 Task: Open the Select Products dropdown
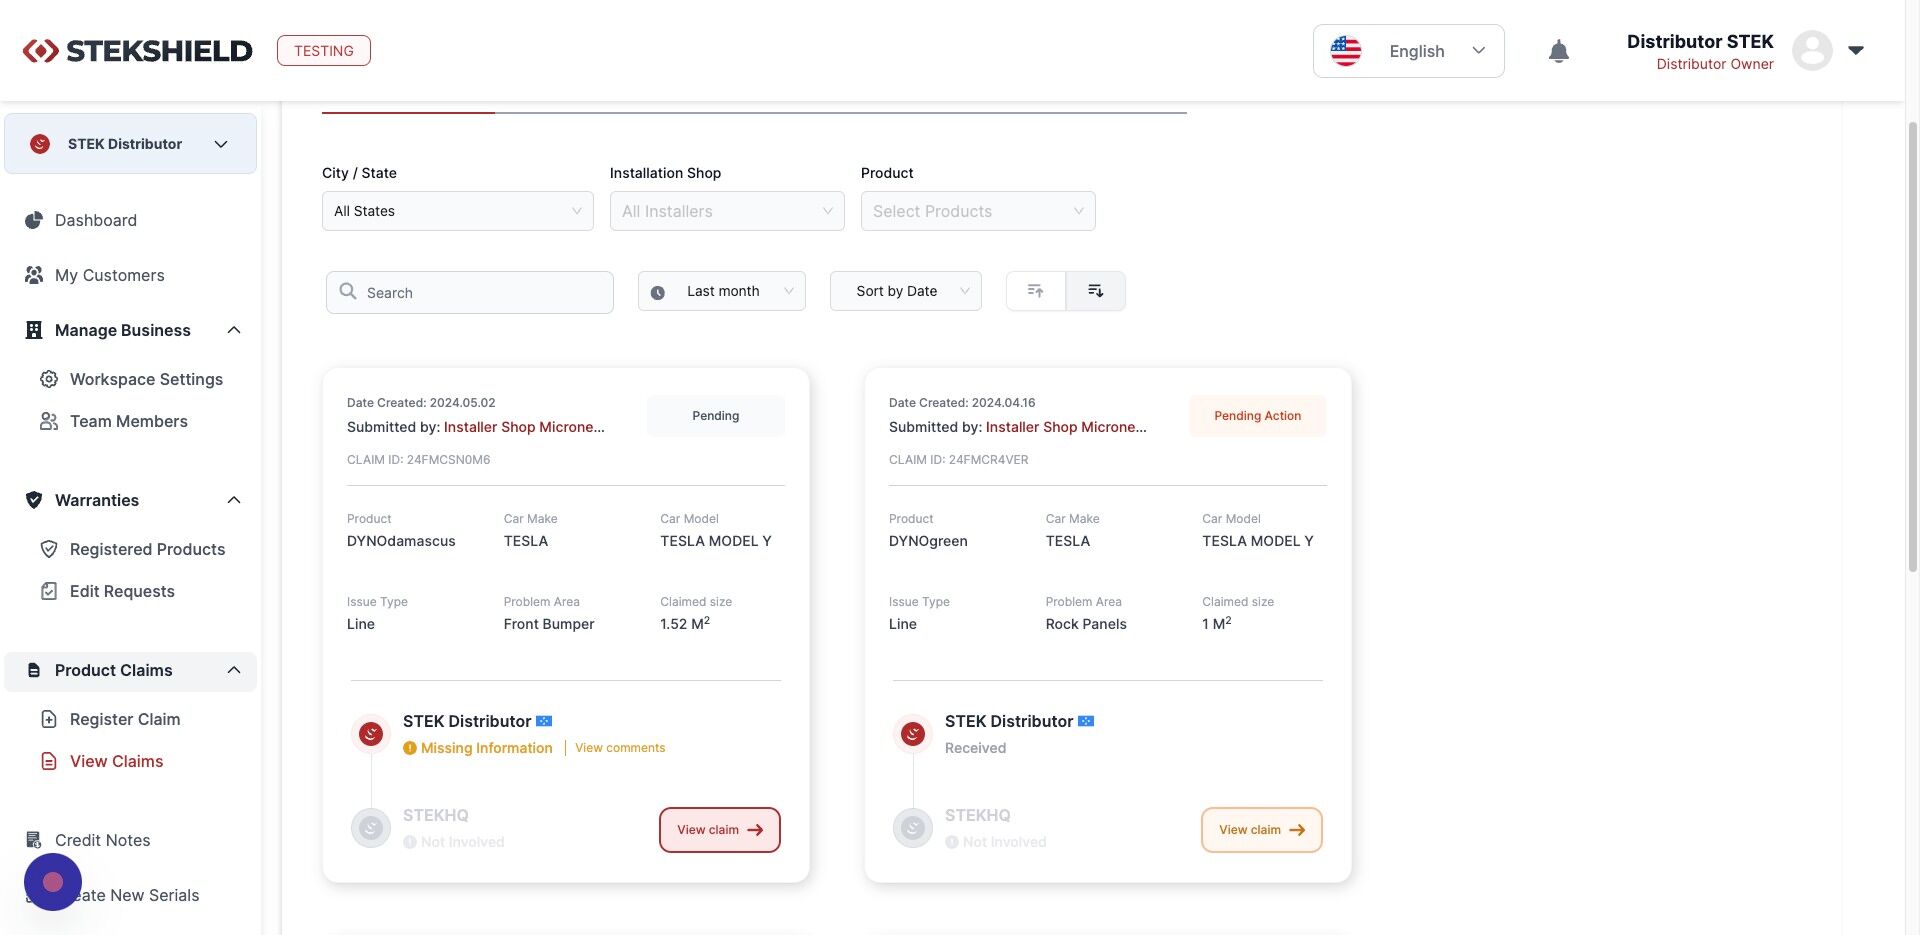978,211
